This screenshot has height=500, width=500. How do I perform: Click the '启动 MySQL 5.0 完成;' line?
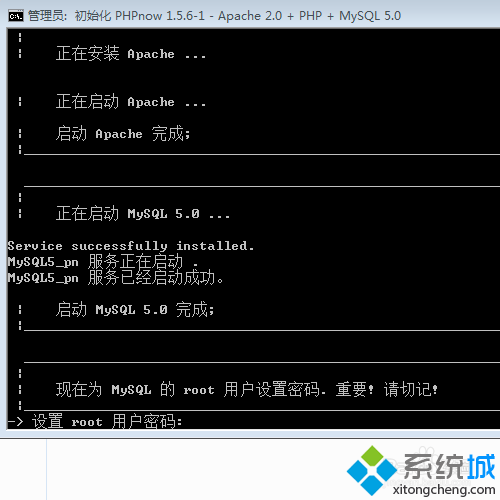coord(135,310)
